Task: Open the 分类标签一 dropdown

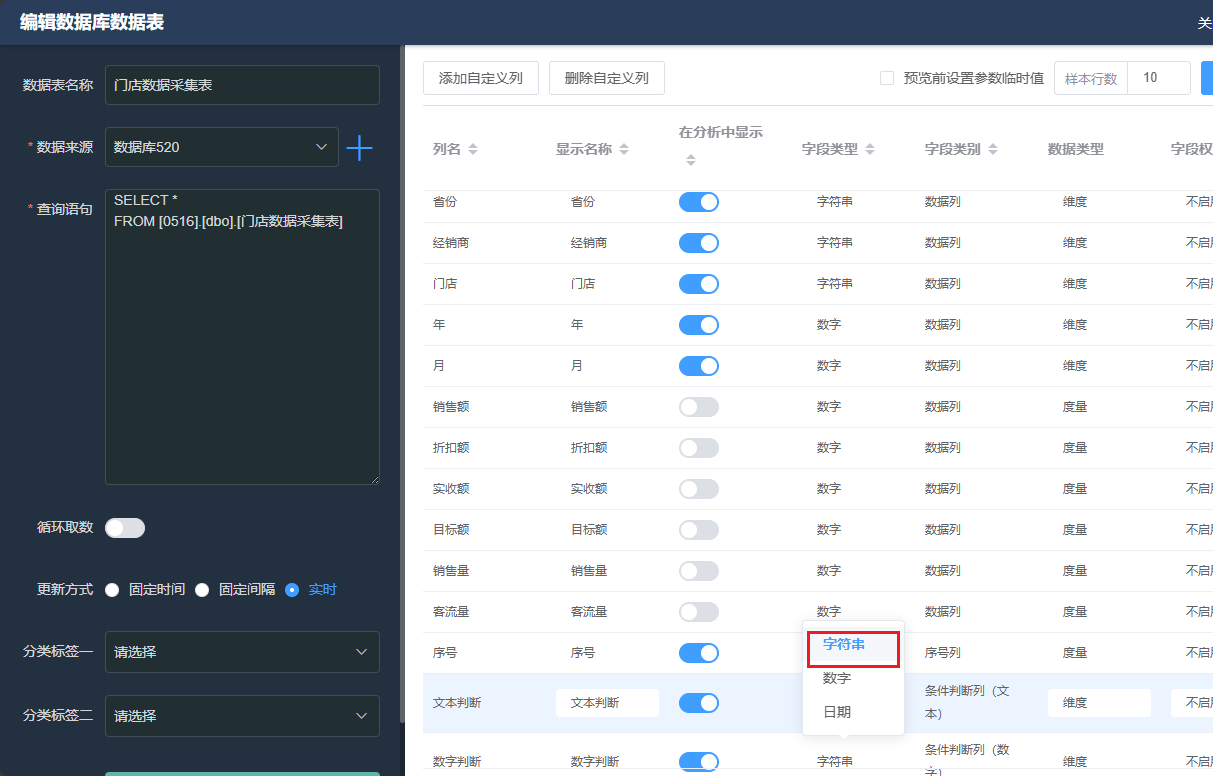Action: coord(242,652)
